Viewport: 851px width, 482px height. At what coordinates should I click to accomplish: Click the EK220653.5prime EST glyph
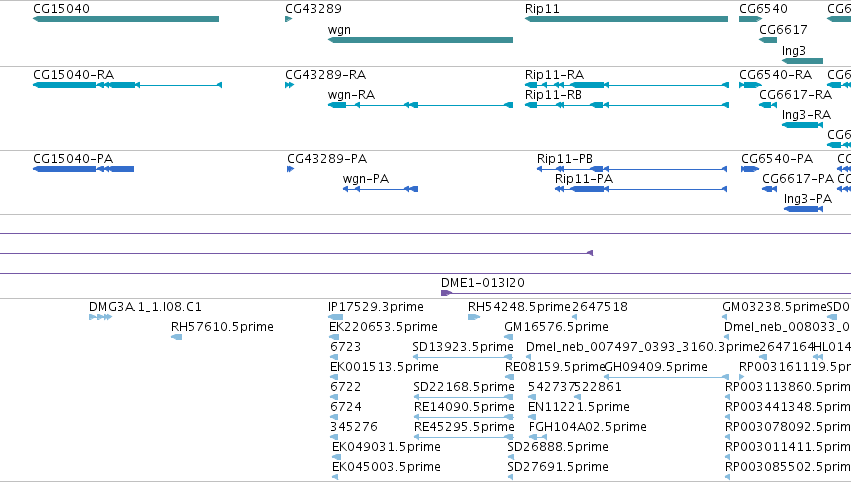click(x=334, y=337)
